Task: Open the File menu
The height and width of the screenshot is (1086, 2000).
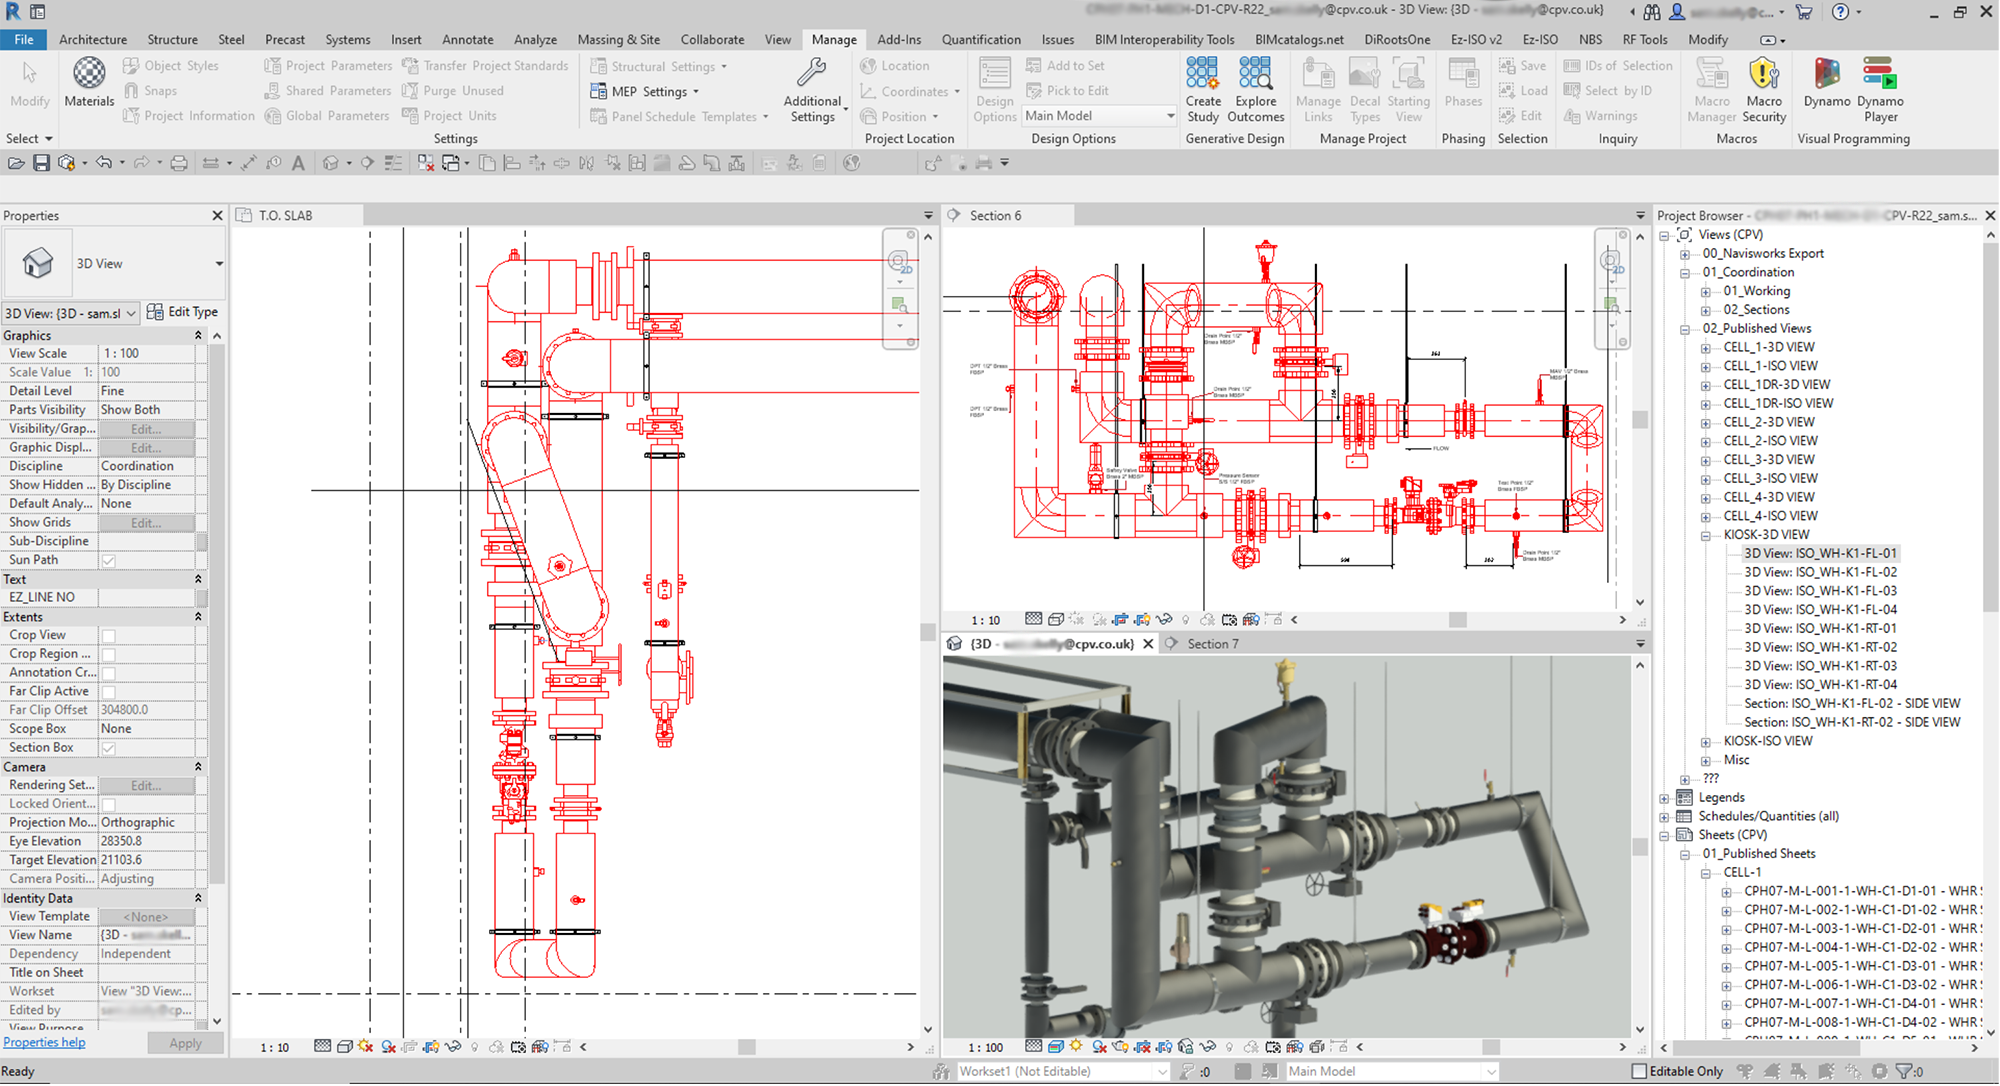Action: coord(24,40)
